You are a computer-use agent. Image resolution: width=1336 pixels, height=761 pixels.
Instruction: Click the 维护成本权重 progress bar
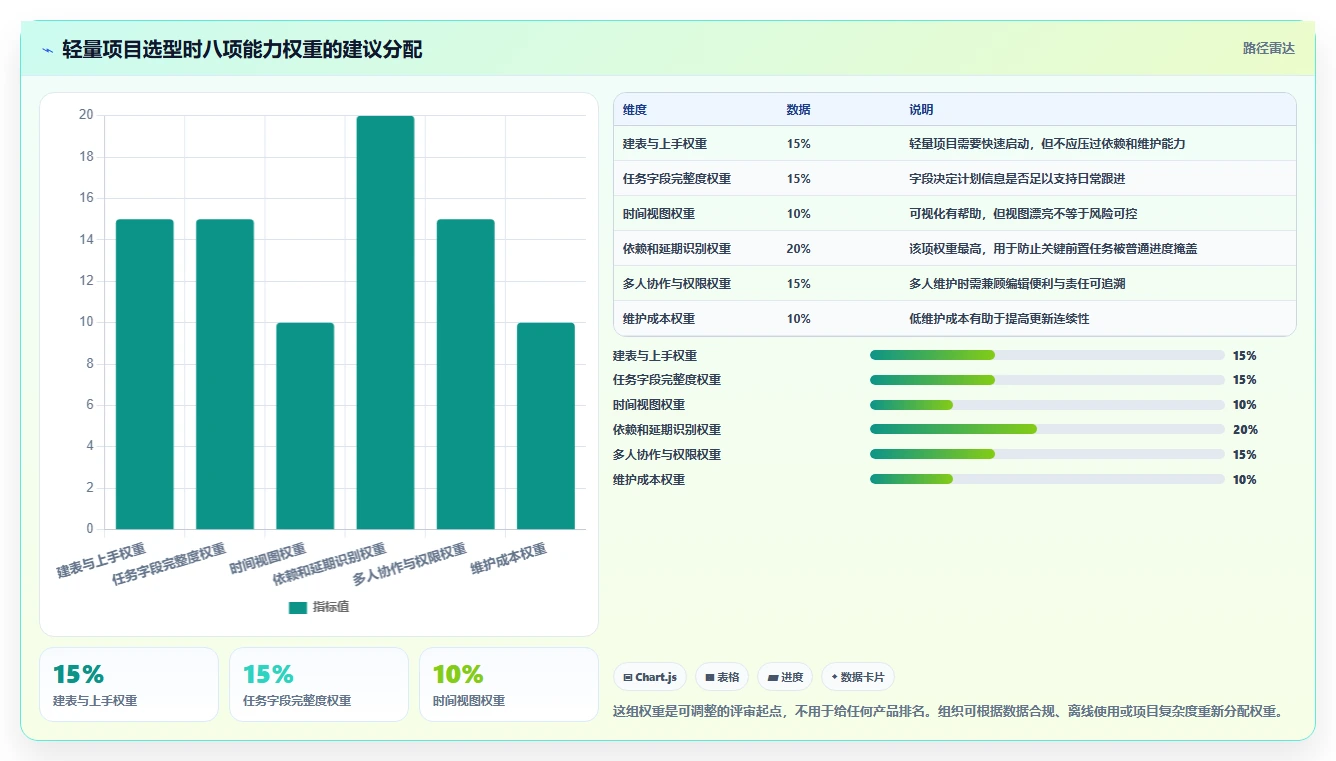click(x=1047, y=479)
